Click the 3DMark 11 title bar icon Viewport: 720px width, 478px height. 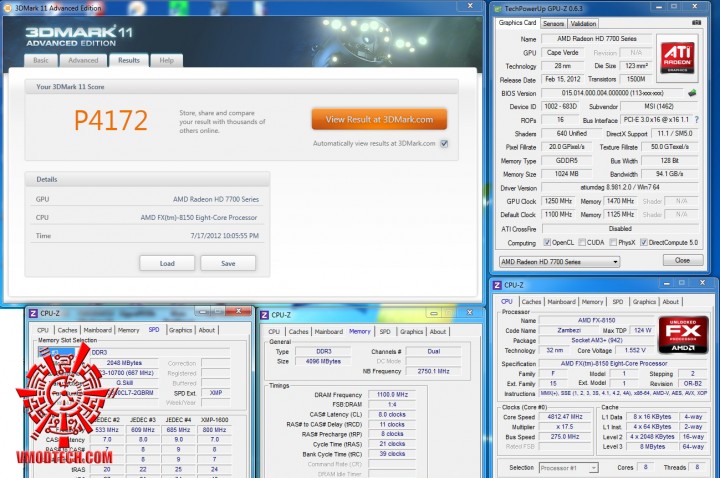[x=8, y=8]
